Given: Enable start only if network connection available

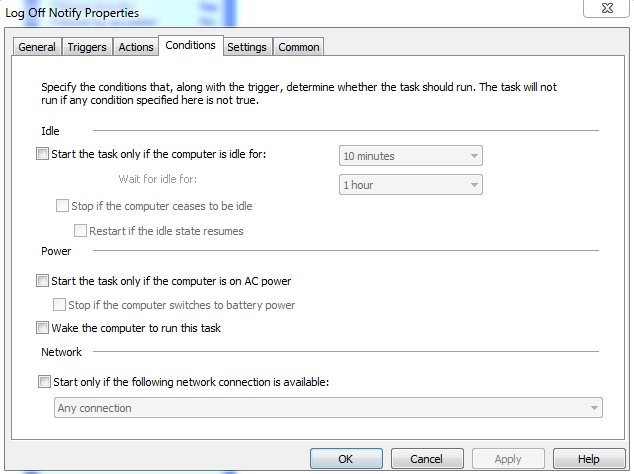Looking at the screenshot, I should tap(43, 381).
